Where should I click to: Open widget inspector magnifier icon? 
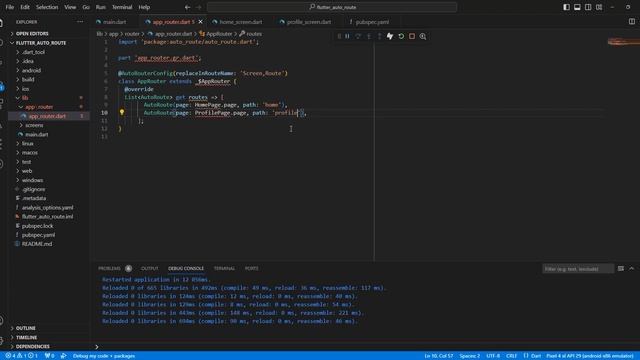click(423, 36)
